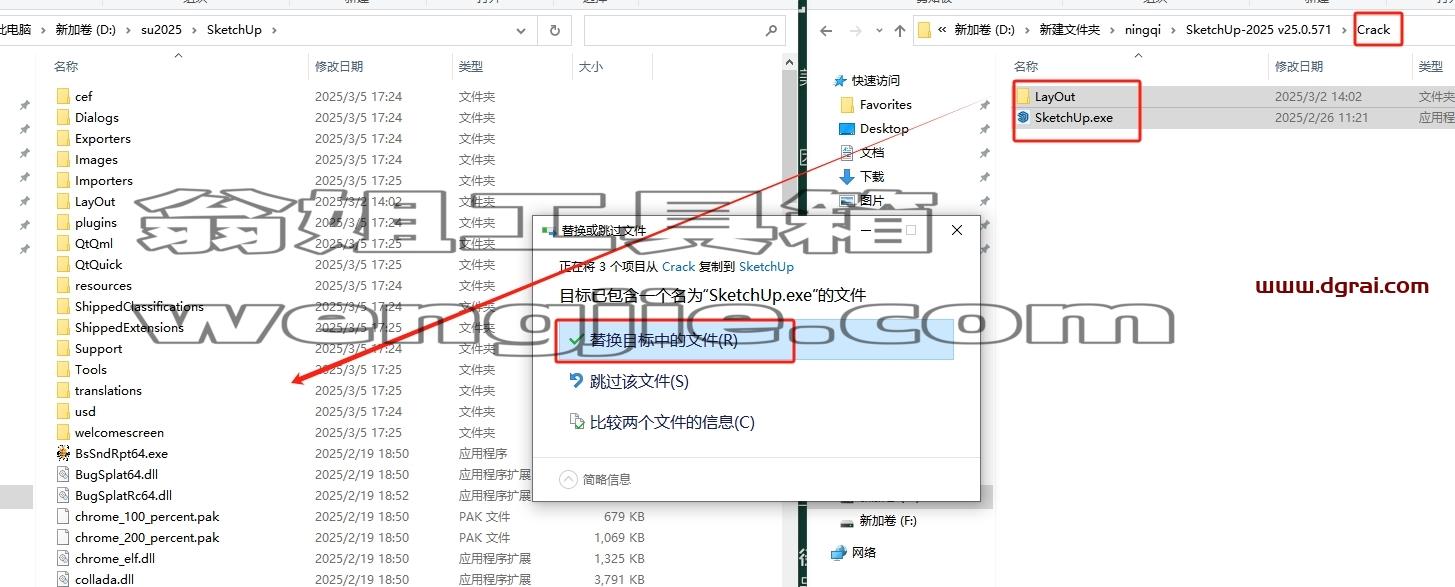Refresh the left Explorer window
Viewport: 1455px width, 587px height.
(x=554, y=30)
